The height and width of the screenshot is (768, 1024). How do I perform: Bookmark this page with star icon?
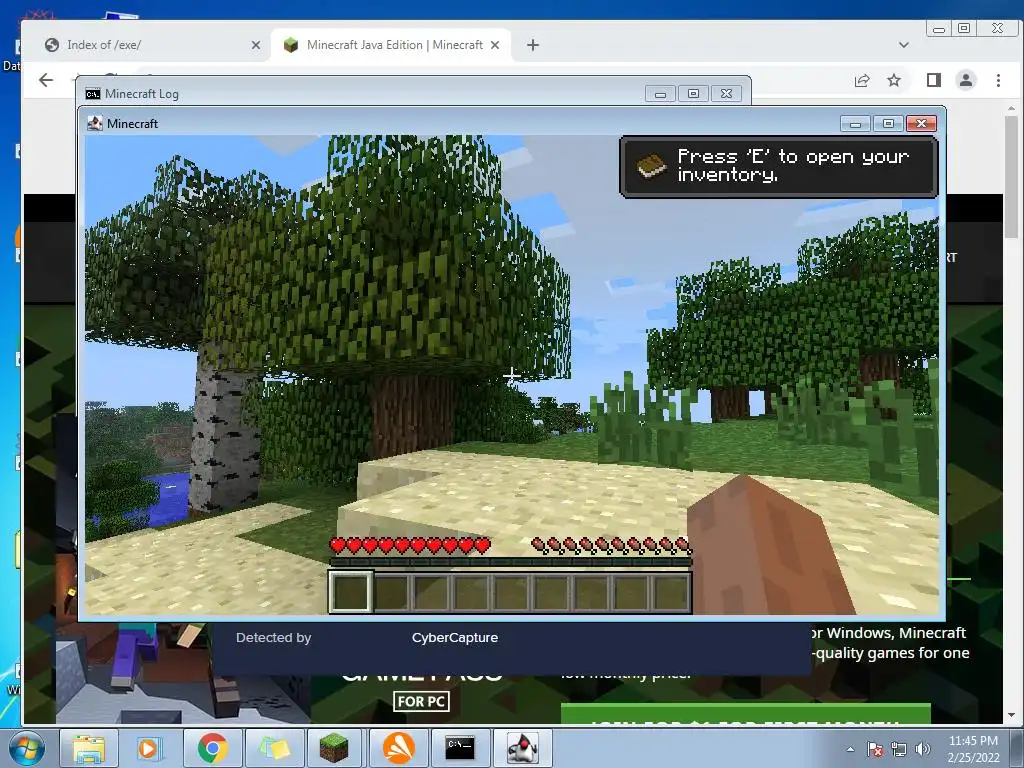click(x=894, y=80)
